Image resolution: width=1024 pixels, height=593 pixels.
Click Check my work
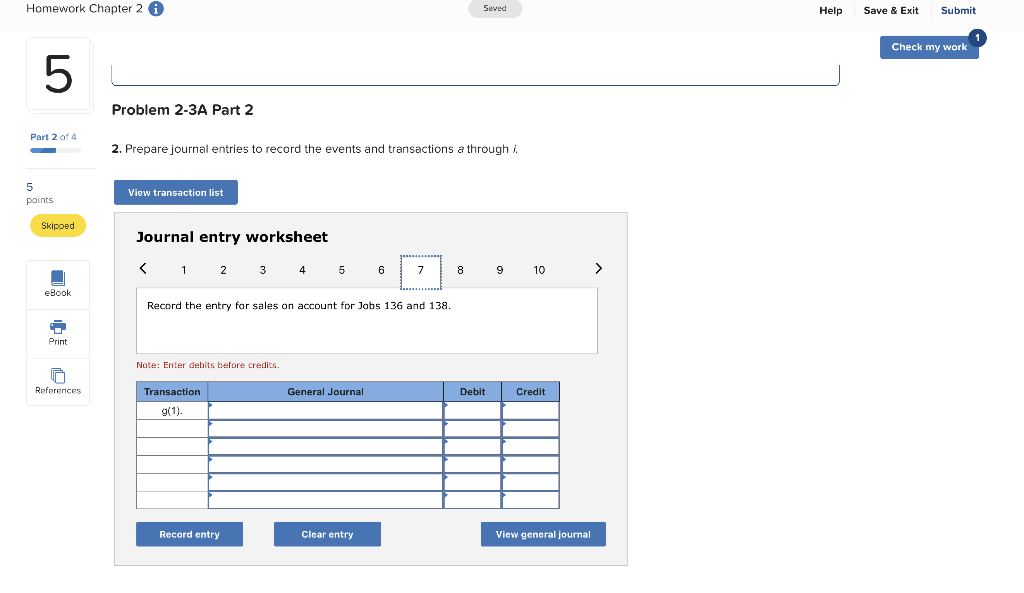coord(929,47)
